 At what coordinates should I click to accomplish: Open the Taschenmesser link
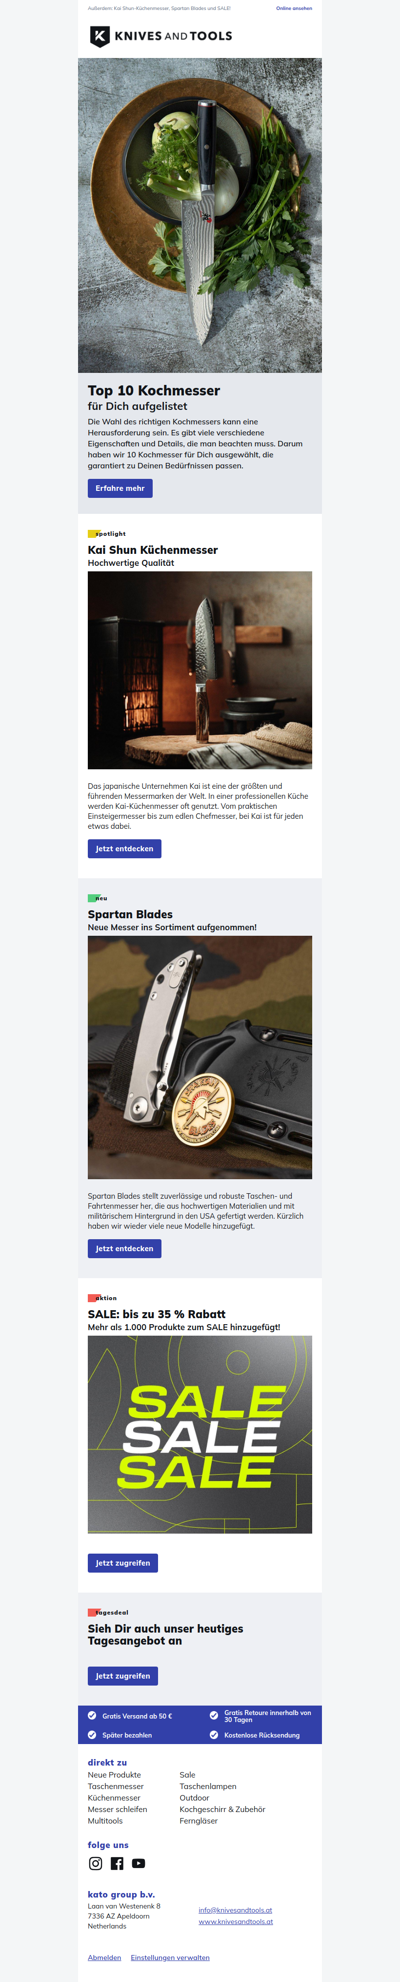[116, 1786]
